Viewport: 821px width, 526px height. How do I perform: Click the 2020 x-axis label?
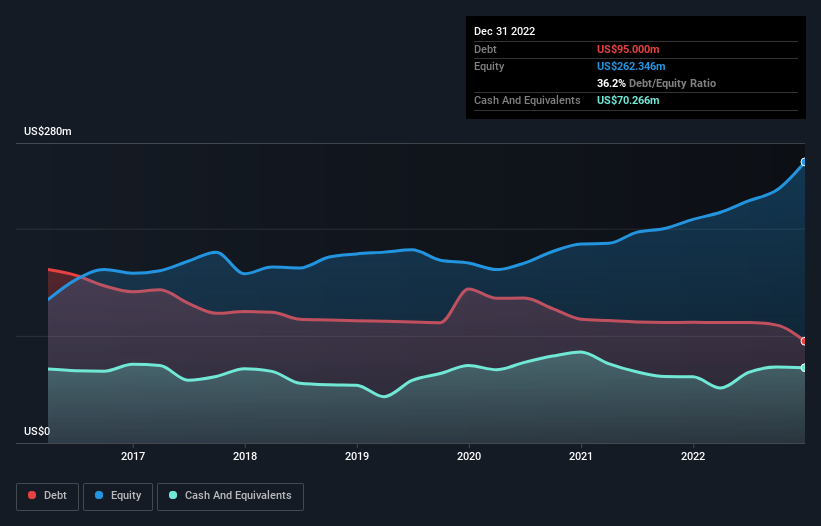click(x=469, y=456)
